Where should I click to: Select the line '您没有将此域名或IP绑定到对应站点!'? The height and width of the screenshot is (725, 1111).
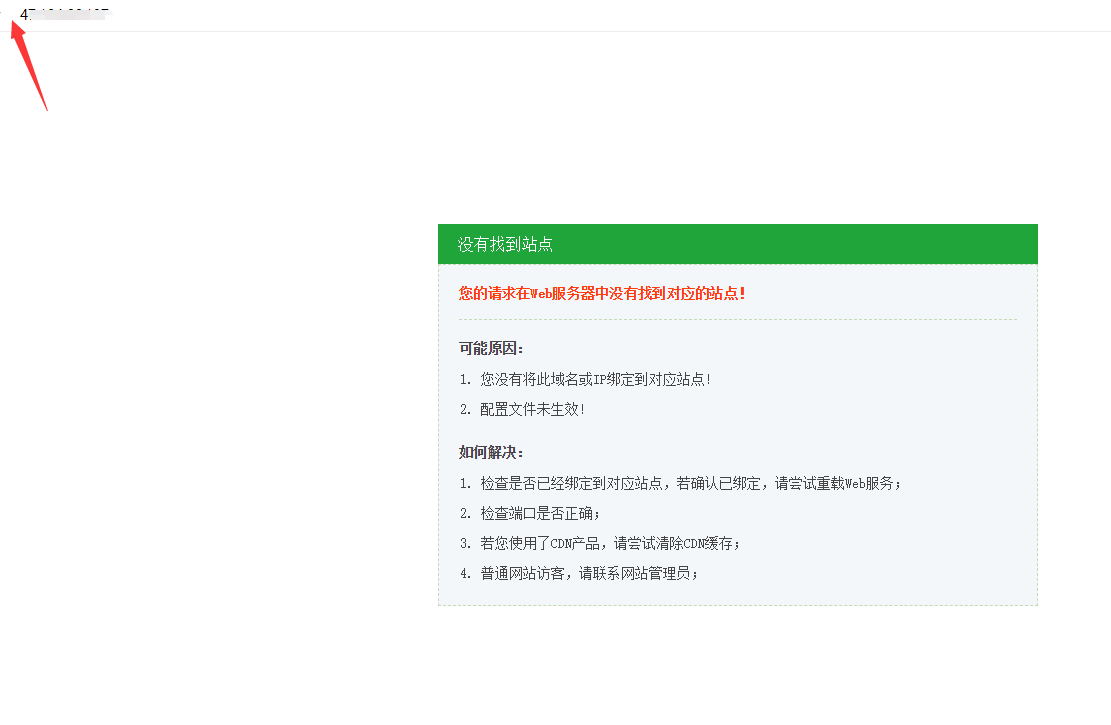[595, 379]
